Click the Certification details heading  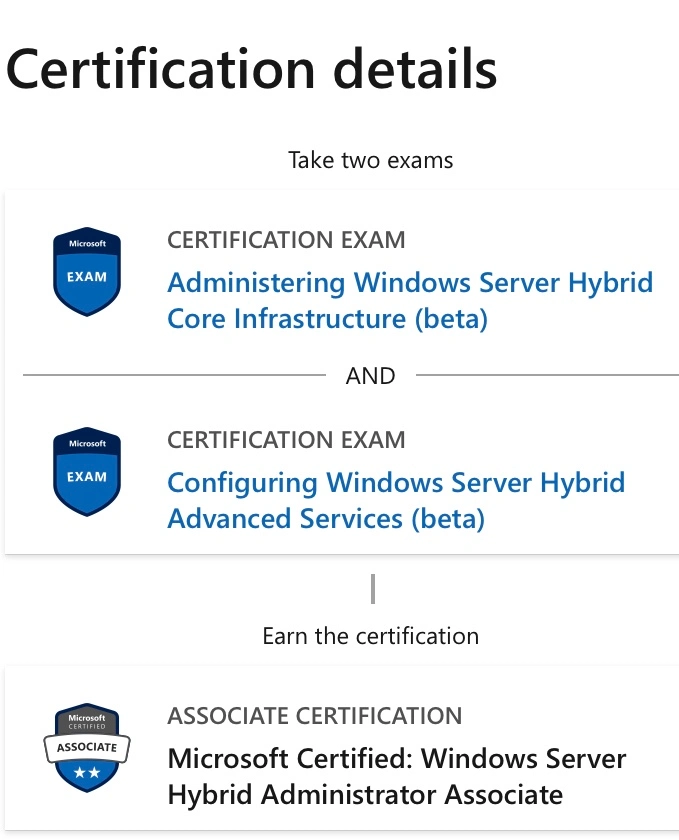pyautogui.click(x=251, y=69)
